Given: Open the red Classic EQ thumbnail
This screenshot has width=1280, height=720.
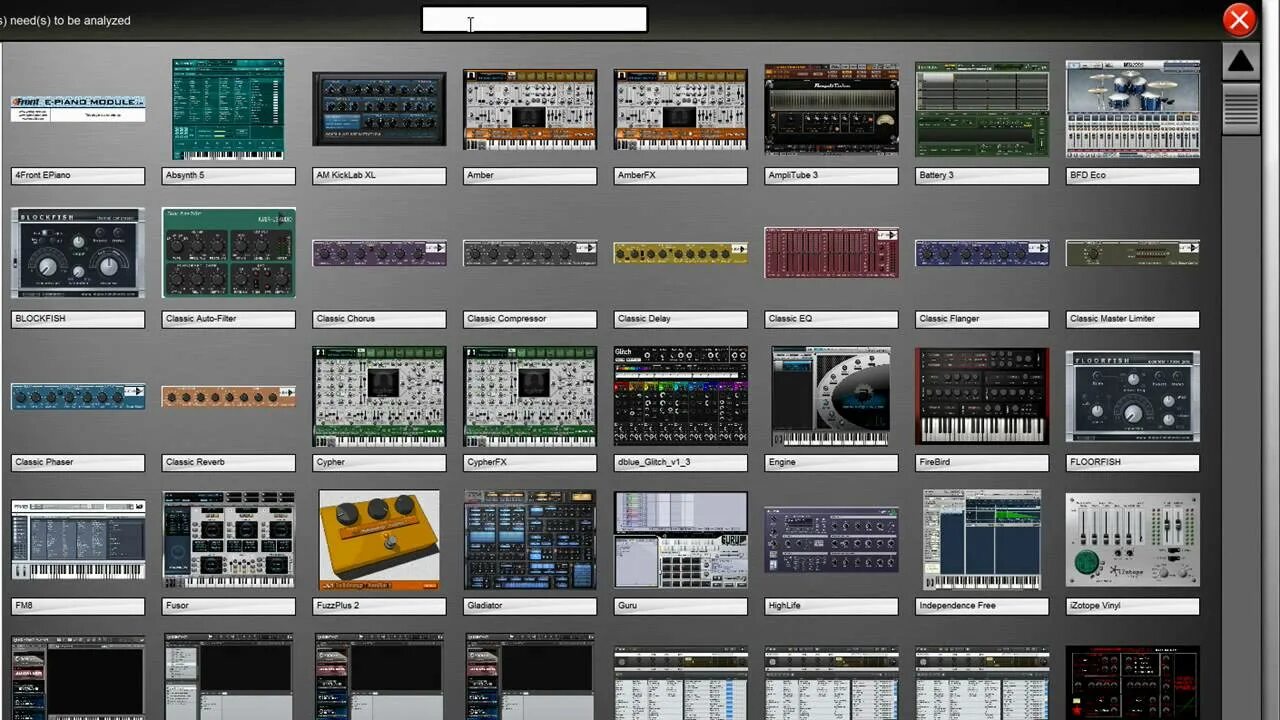Looking at the screenshot, I should click(x=831, y=253).
